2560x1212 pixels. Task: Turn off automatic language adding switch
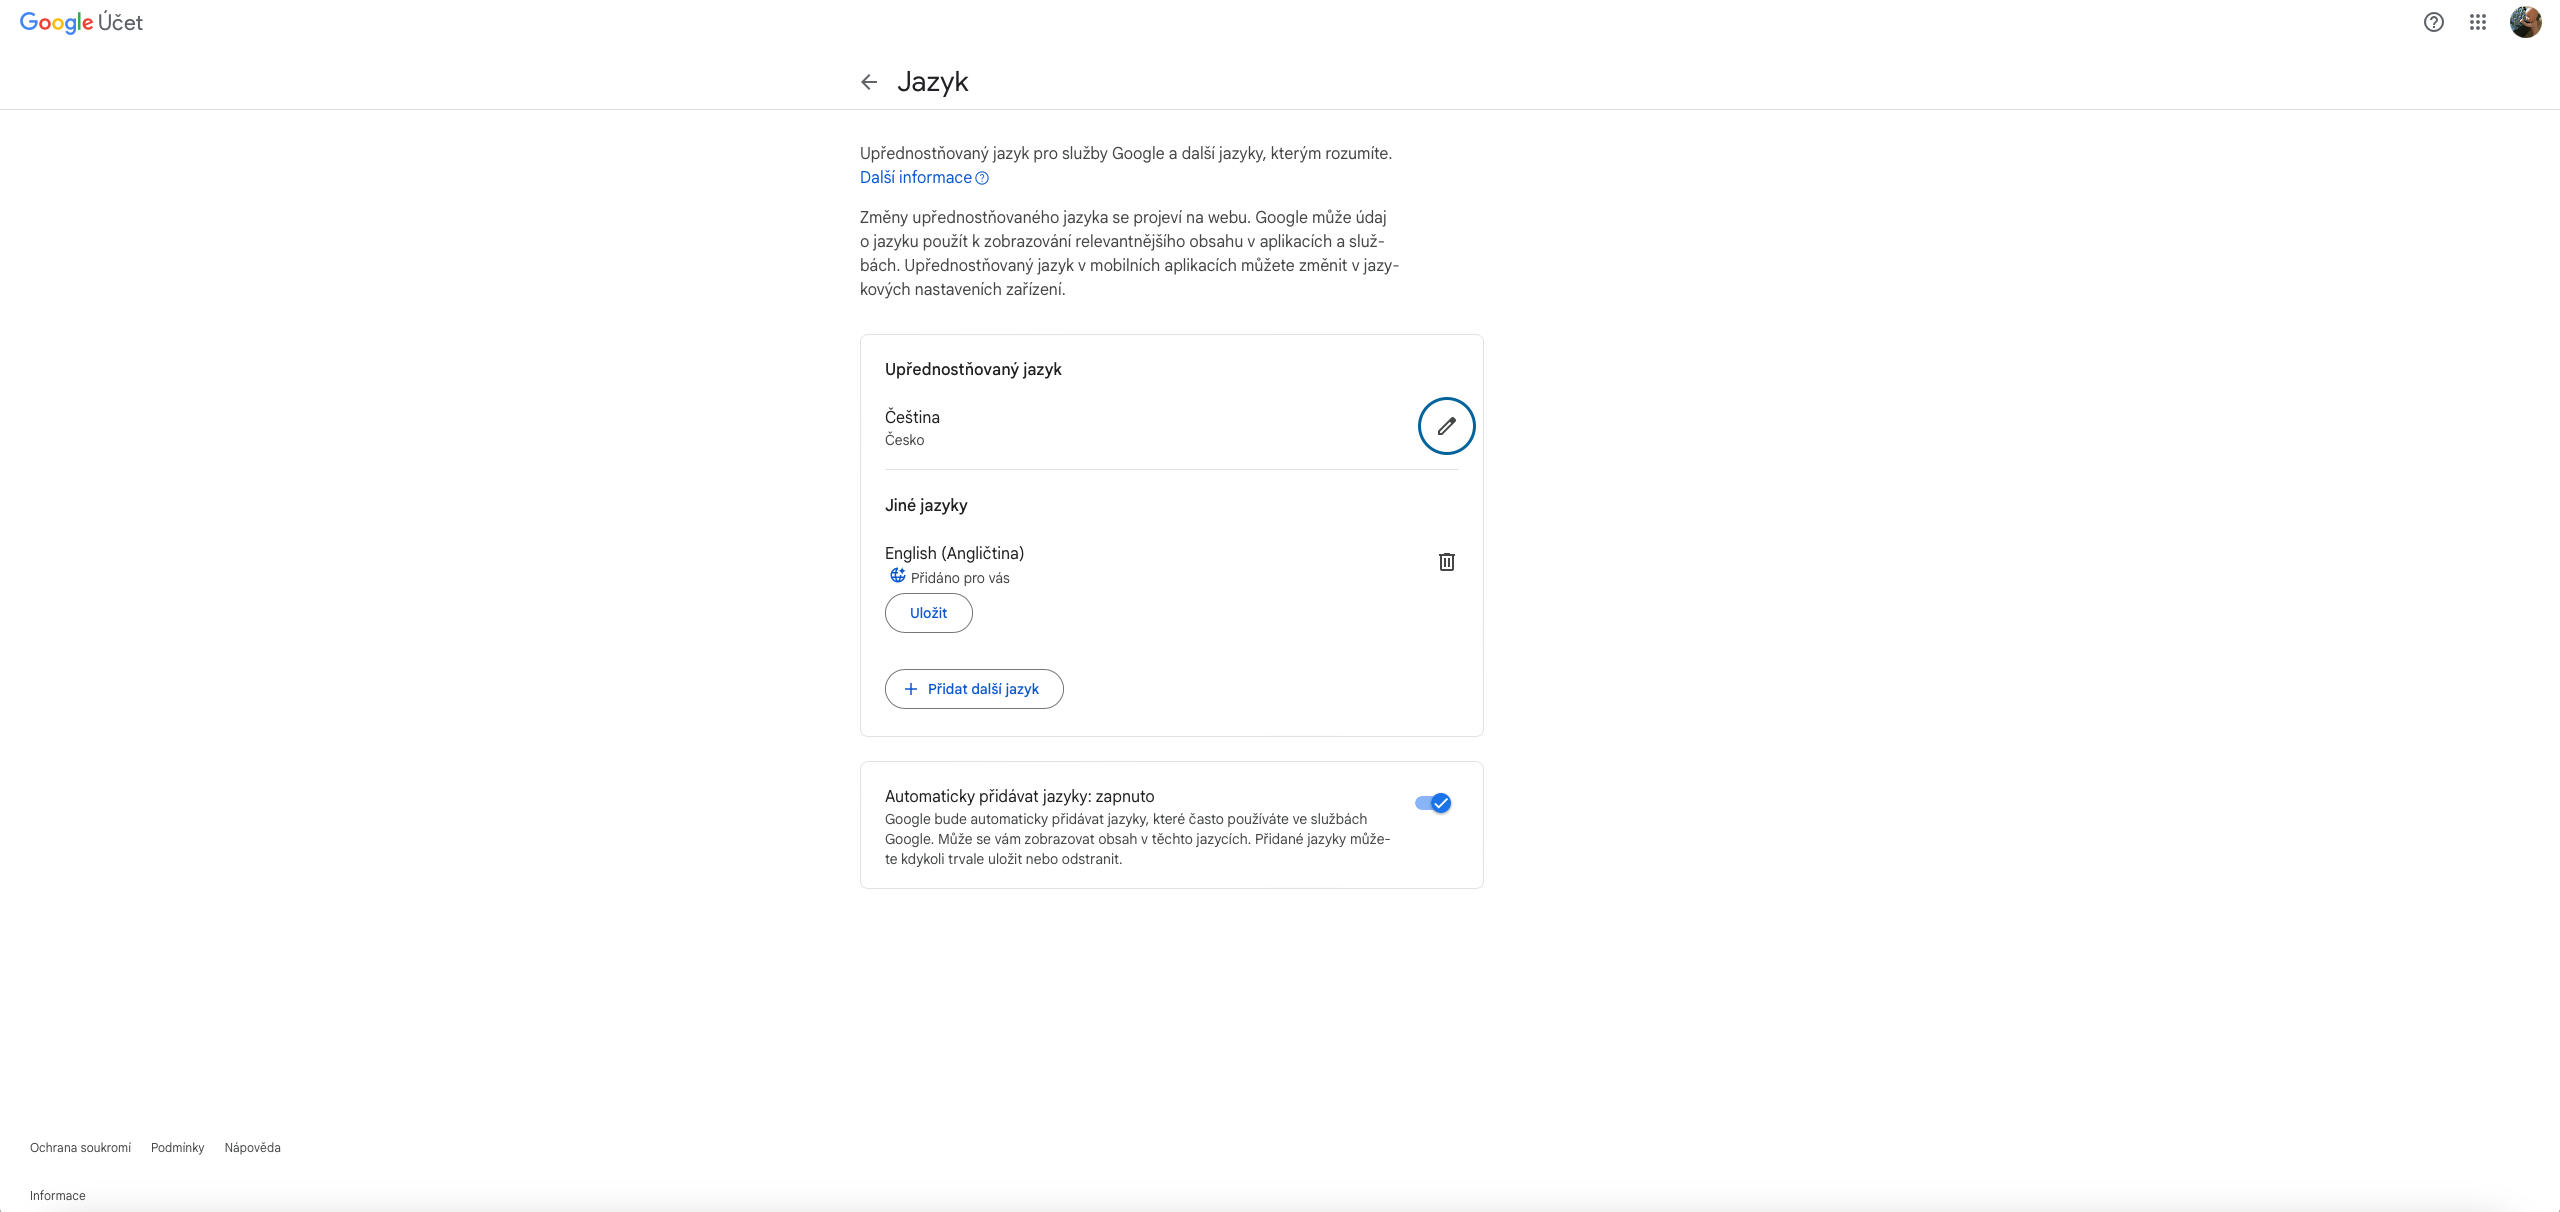pyautogui.click(x=1433, y=803)
